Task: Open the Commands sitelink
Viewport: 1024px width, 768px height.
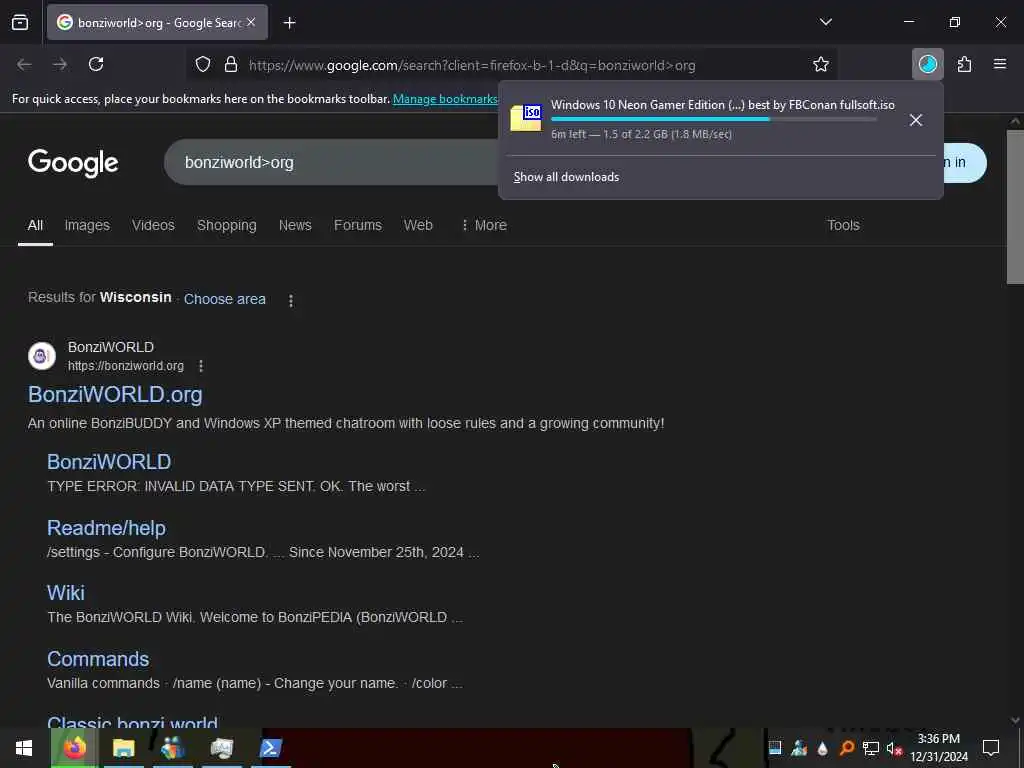Action: (98, 659)
